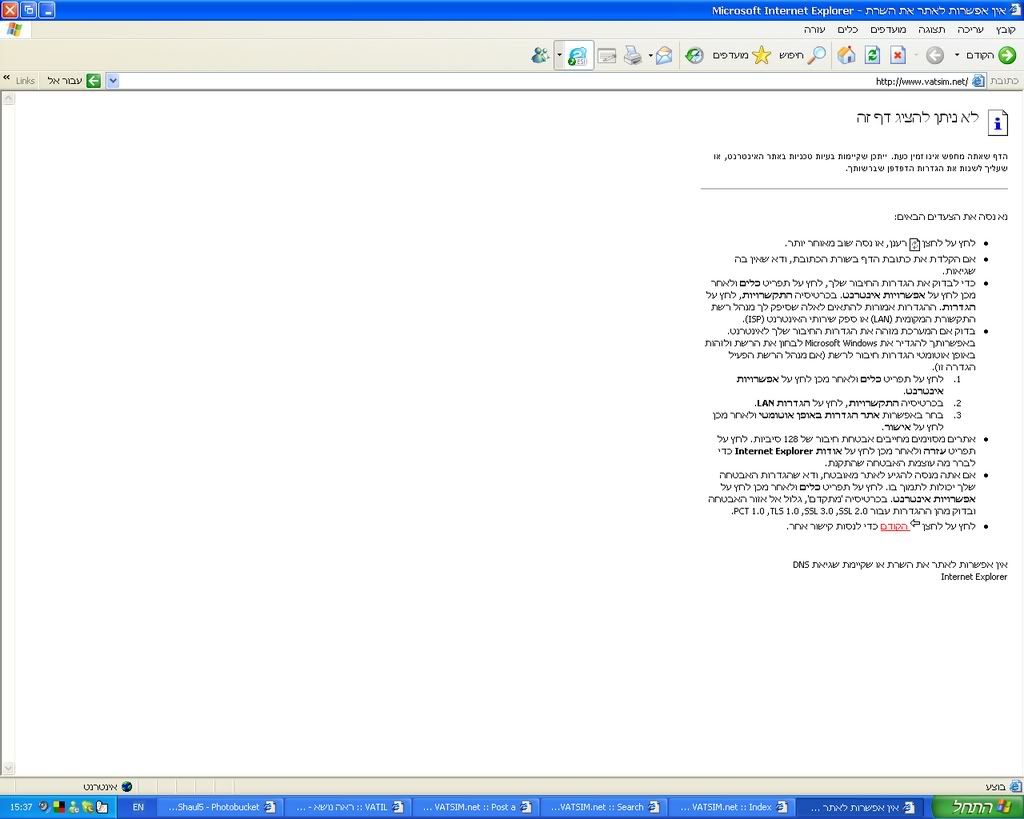Open Favorites via the star icon

pyautogui.click(x=761, y=55)
